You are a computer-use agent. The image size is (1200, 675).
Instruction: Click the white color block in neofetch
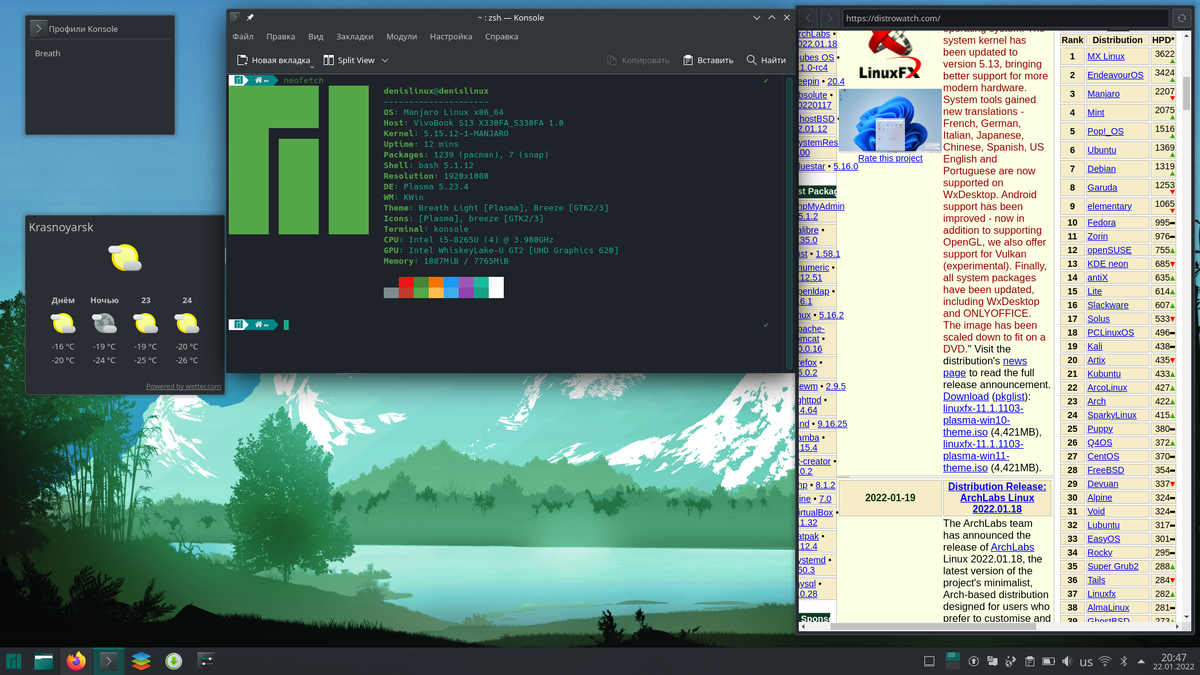pos(496,288)
